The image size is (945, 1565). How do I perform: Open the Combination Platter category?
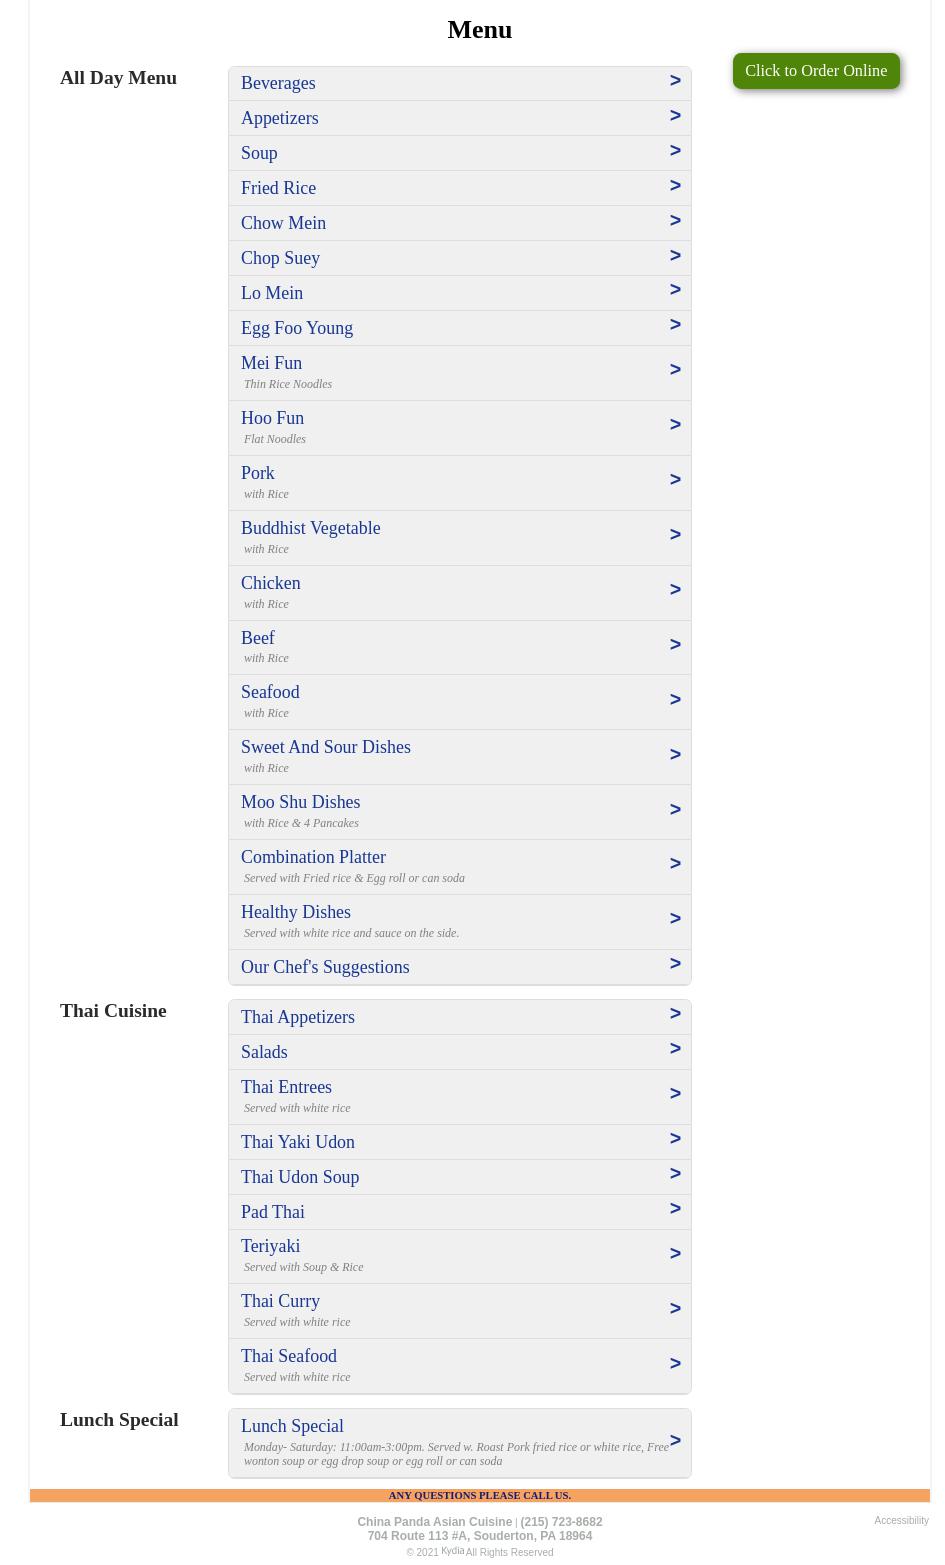pyautogui.click(x=313, y=858)
